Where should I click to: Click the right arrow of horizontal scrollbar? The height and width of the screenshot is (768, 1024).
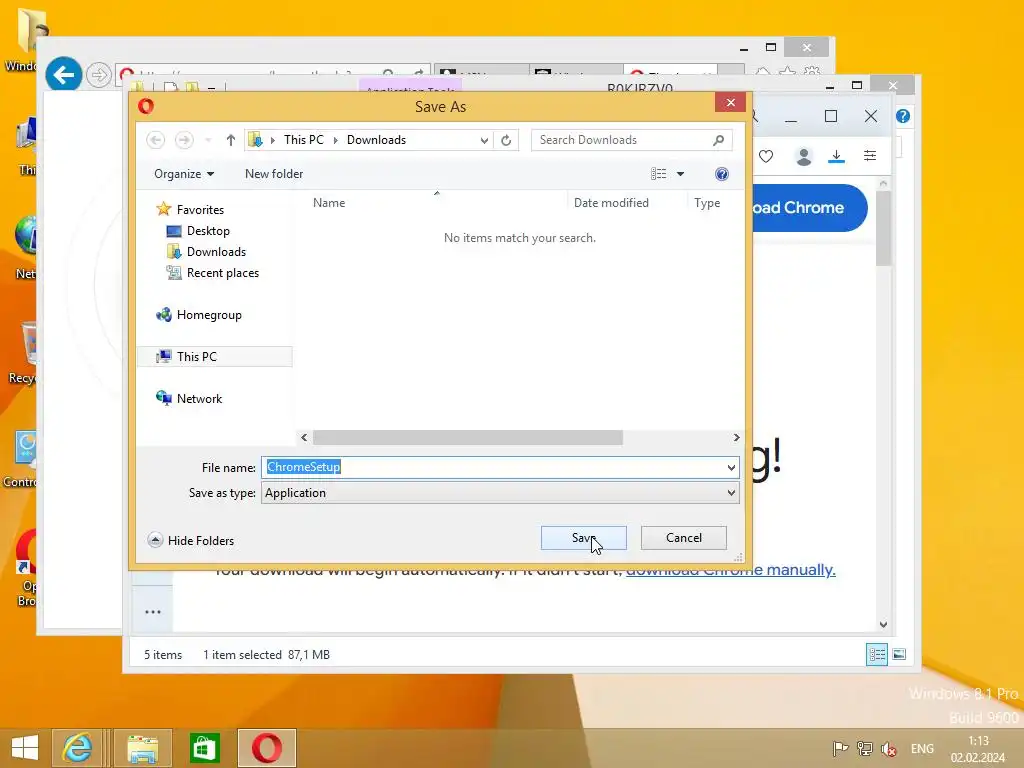click(736, 438)
